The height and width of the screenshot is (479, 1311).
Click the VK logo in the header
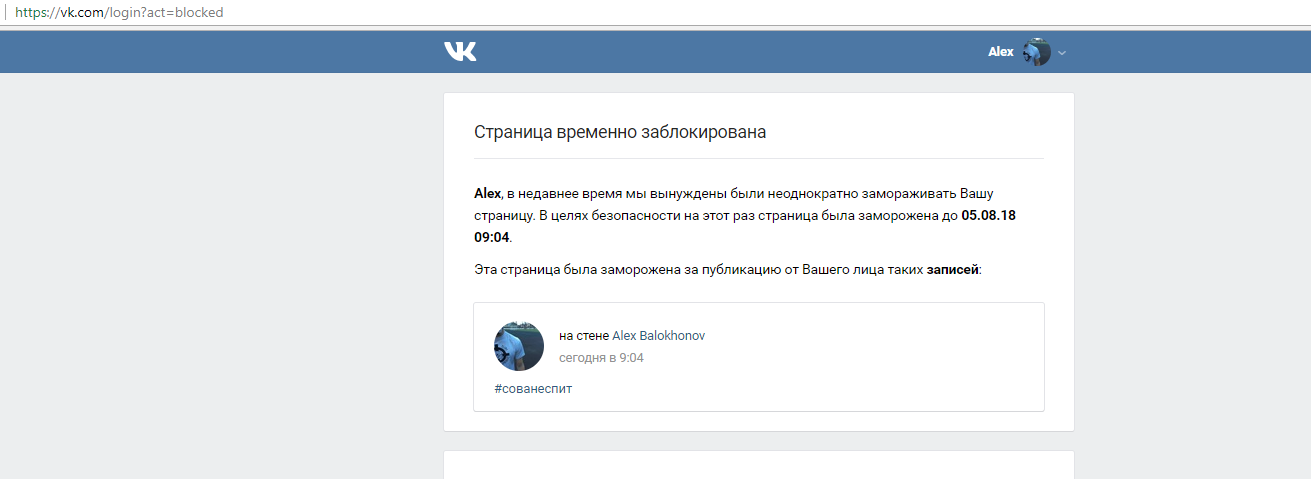460,51
